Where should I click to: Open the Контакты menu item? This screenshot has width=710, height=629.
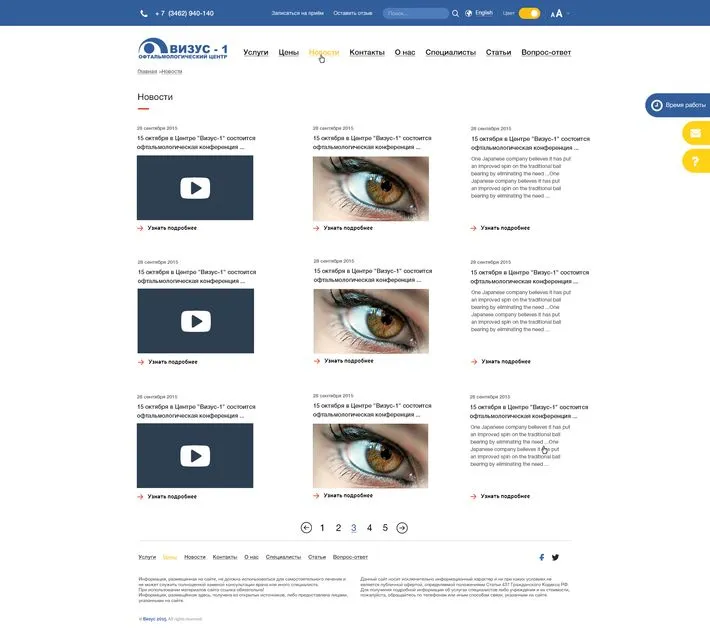click(x=367, y=53)
